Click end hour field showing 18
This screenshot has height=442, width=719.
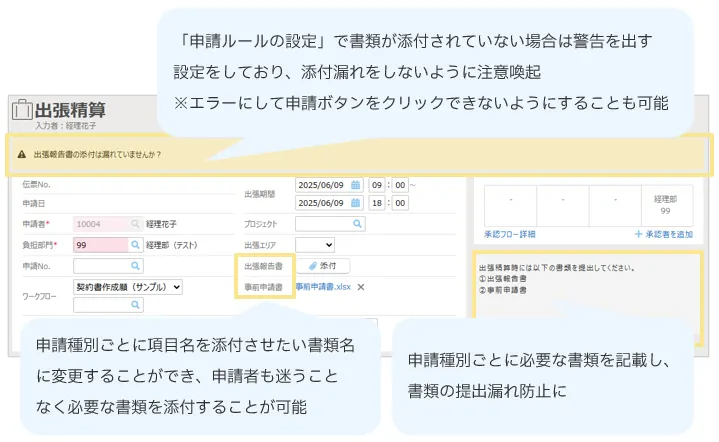[x=376, y=203]
